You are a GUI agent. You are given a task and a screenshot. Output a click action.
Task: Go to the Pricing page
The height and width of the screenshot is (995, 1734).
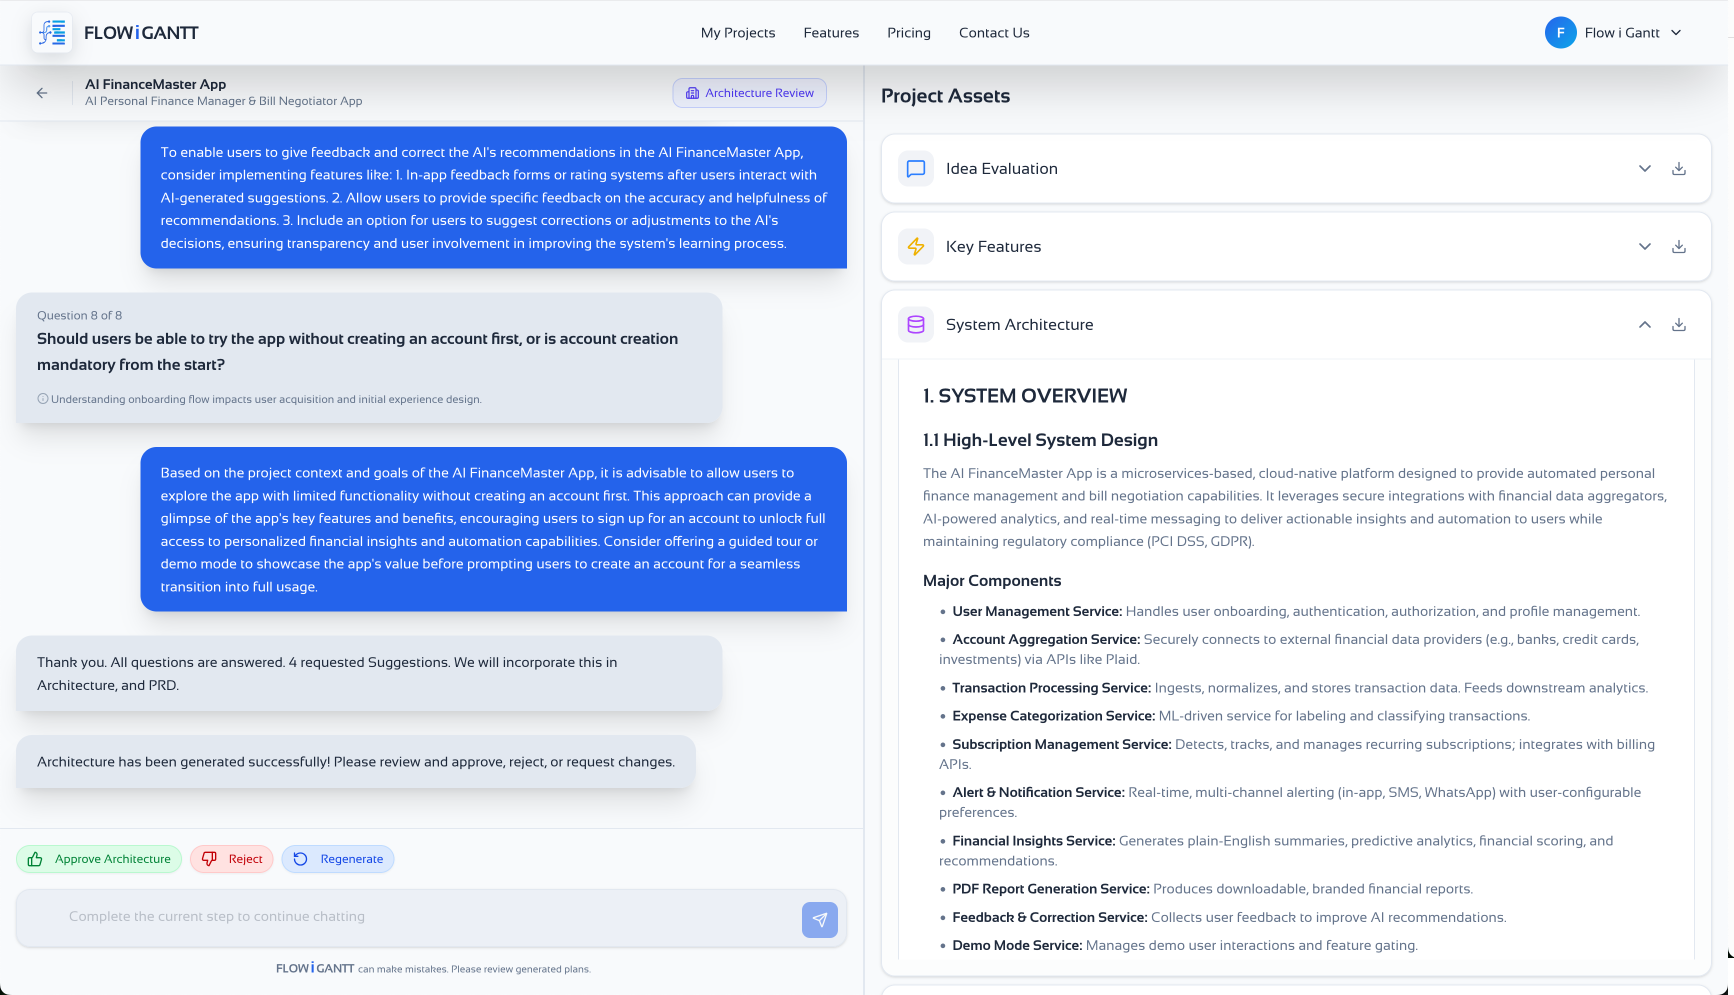coord(908,33)
